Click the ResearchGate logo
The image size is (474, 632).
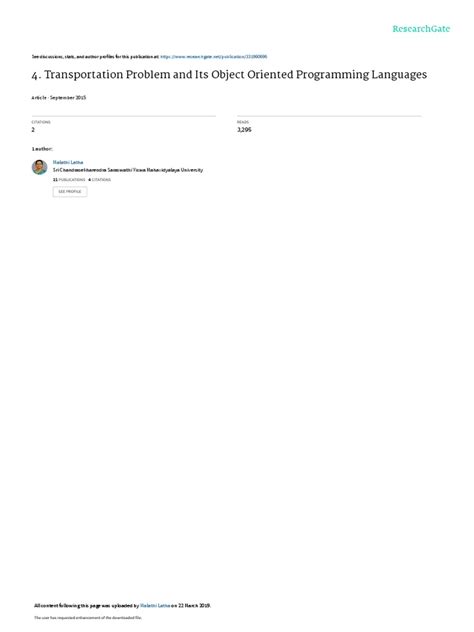(421, 29)
